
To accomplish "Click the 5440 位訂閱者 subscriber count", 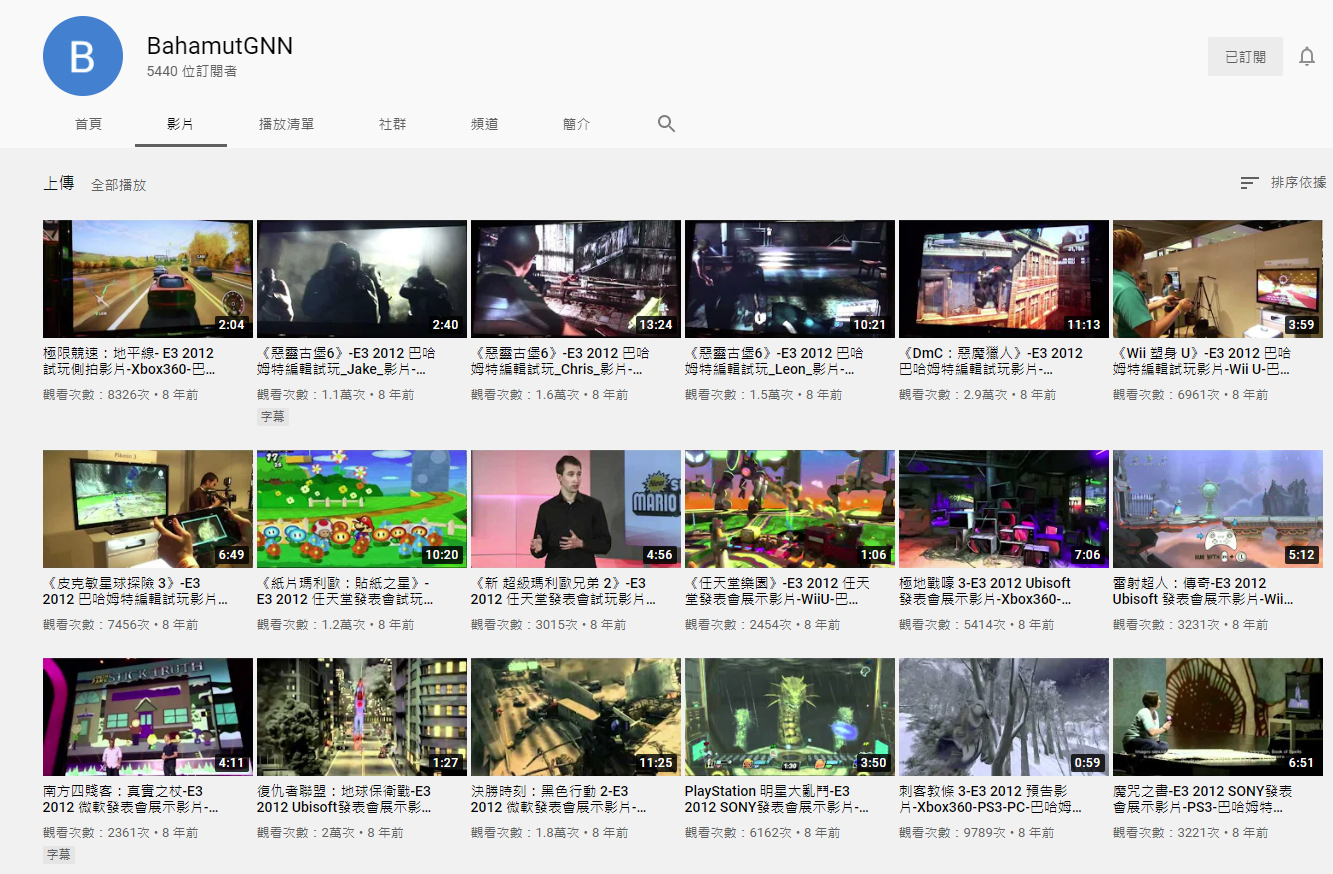I will click(192, 72).
